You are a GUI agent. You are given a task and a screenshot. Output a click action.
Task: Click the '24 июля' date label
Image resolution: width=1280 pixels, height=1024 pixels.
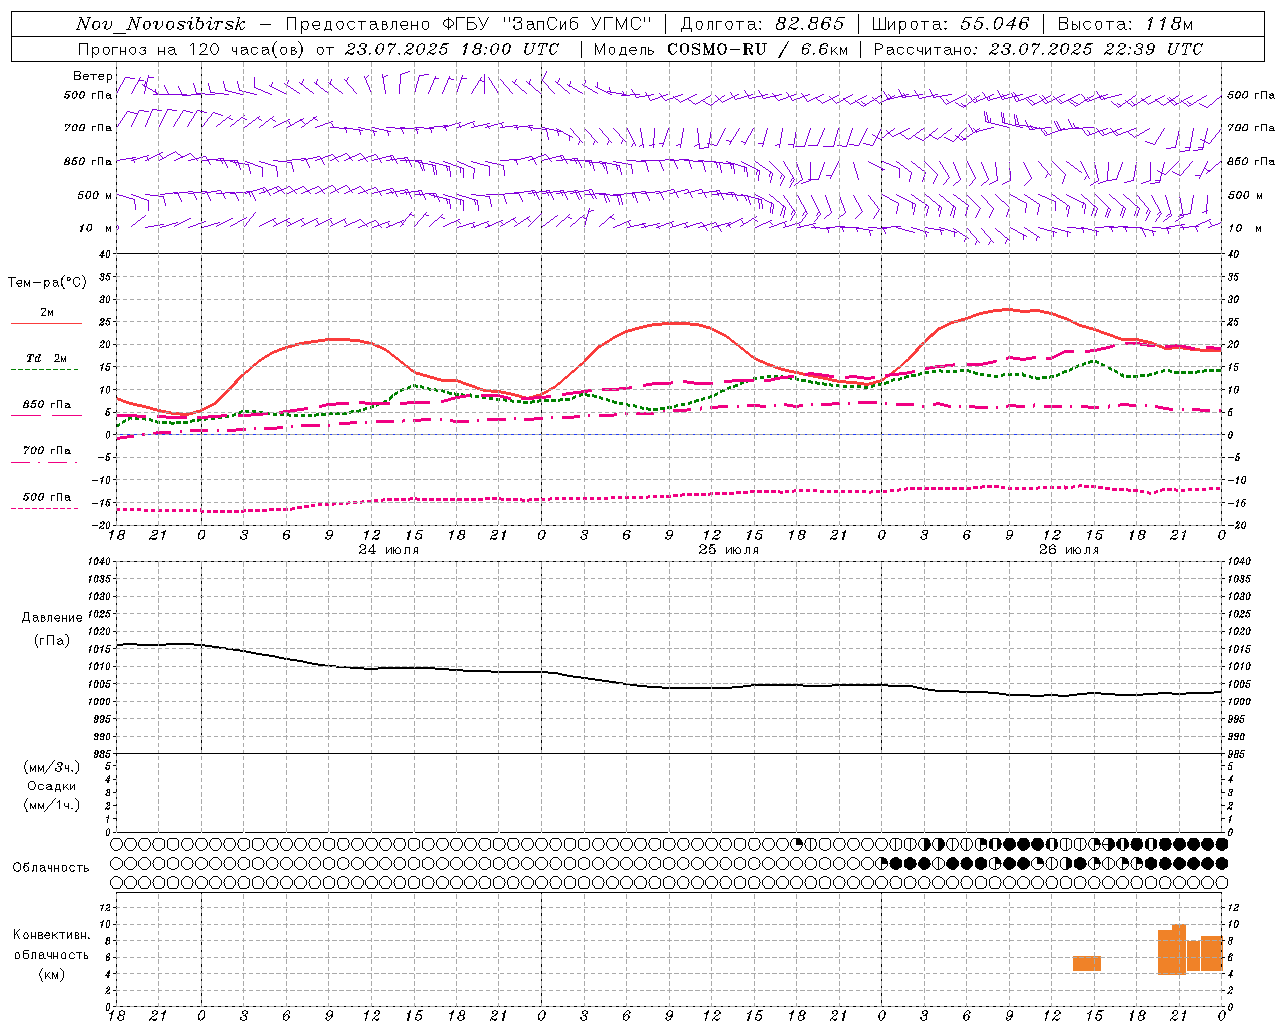click(x=389, y=550)
